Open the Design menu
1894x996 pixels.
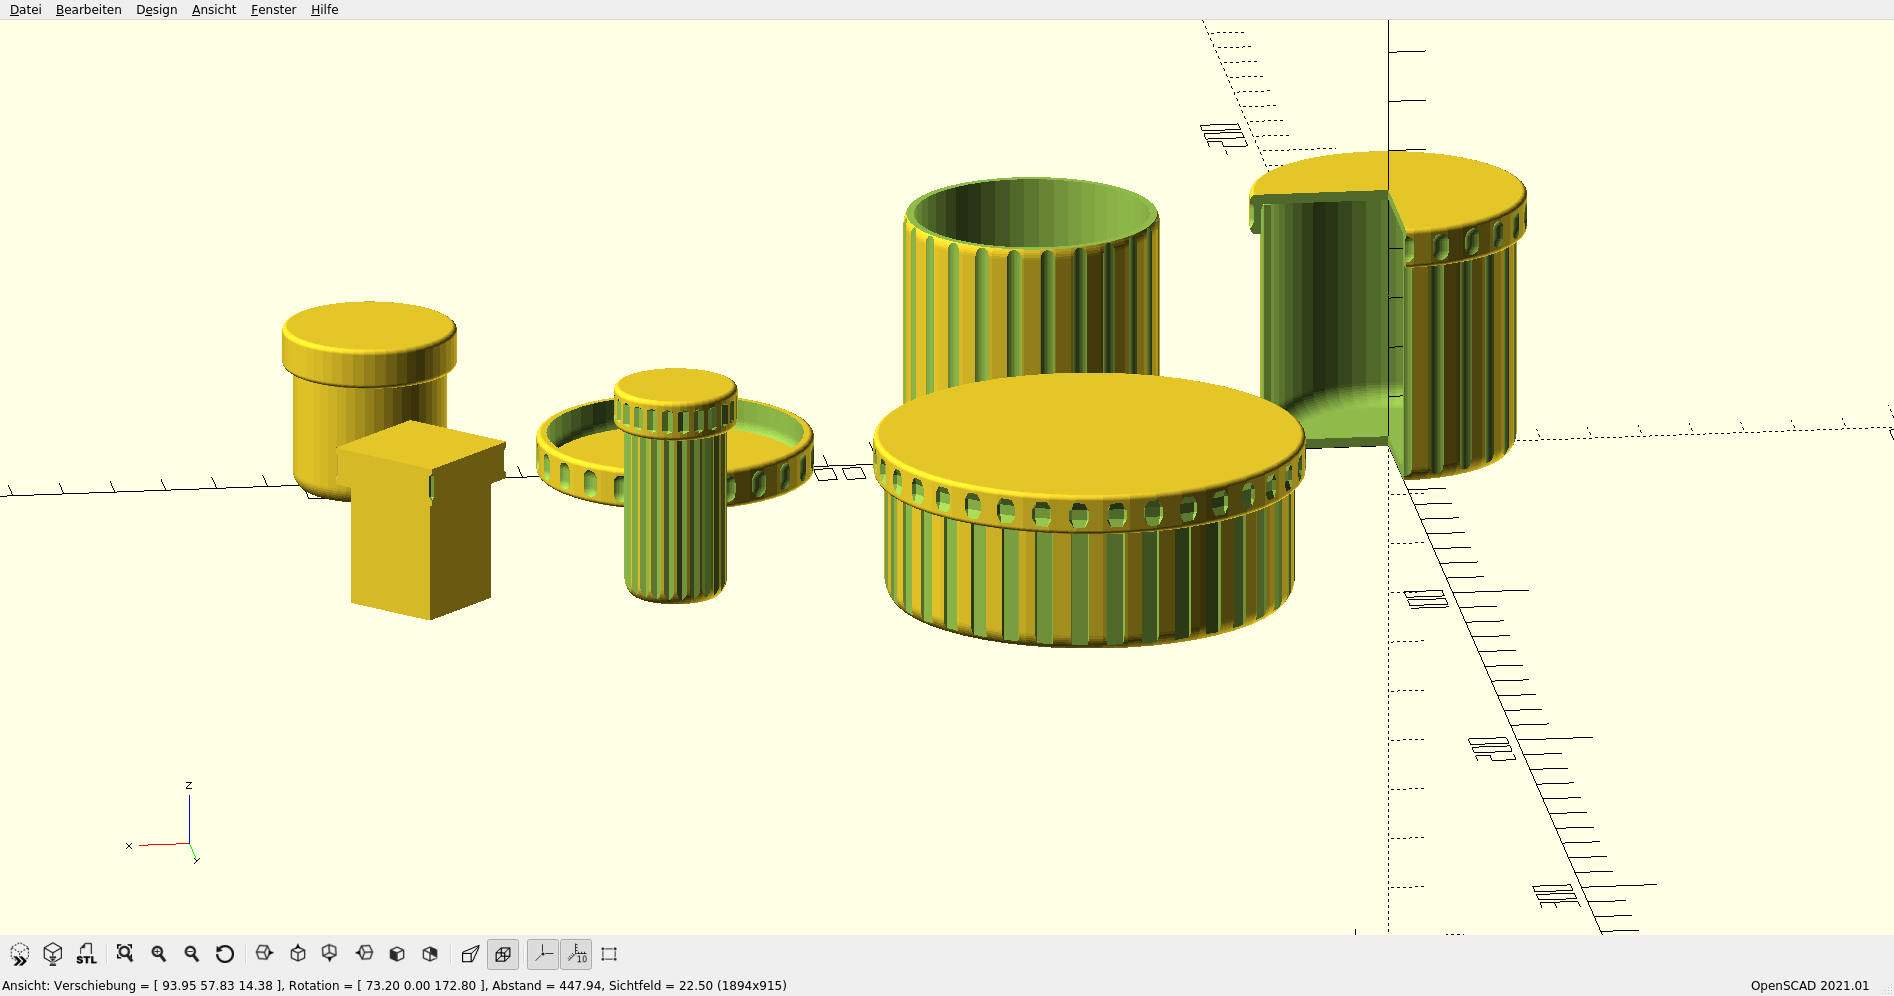point(157,10)
